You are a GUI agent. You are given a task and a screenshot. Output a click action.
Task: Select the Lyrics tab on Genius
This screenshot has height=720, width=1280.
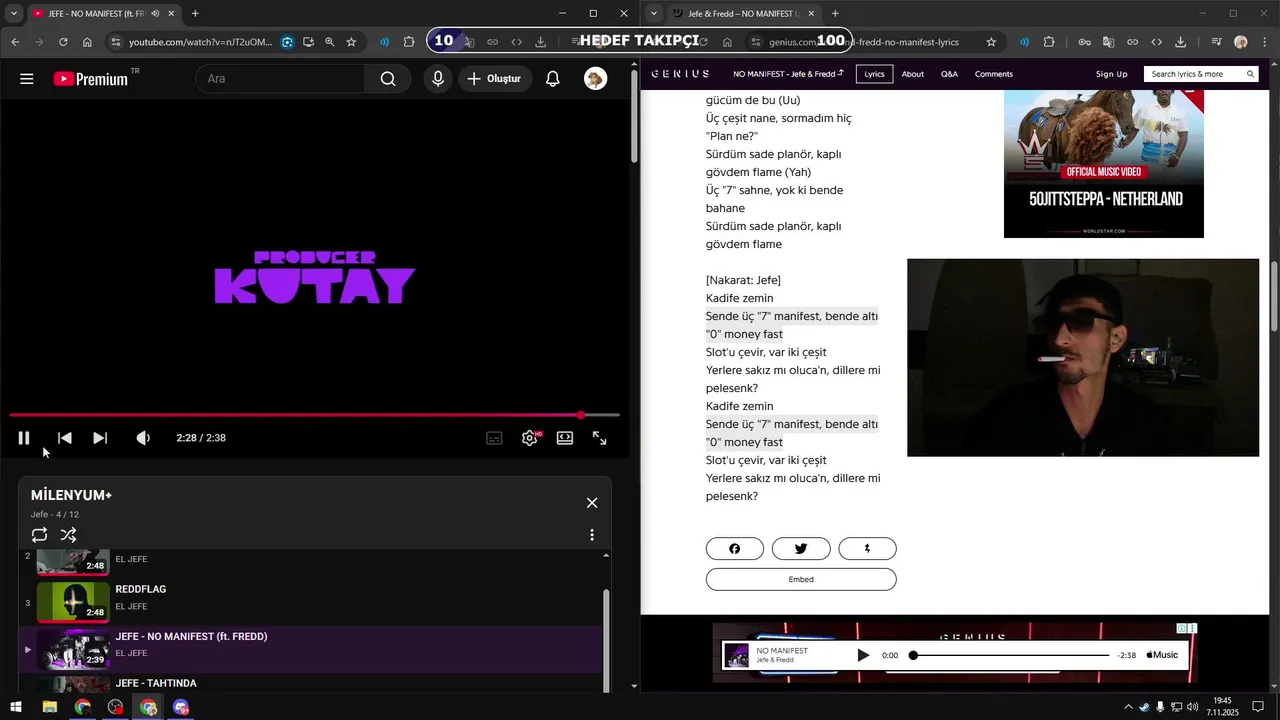coord(875,74)
